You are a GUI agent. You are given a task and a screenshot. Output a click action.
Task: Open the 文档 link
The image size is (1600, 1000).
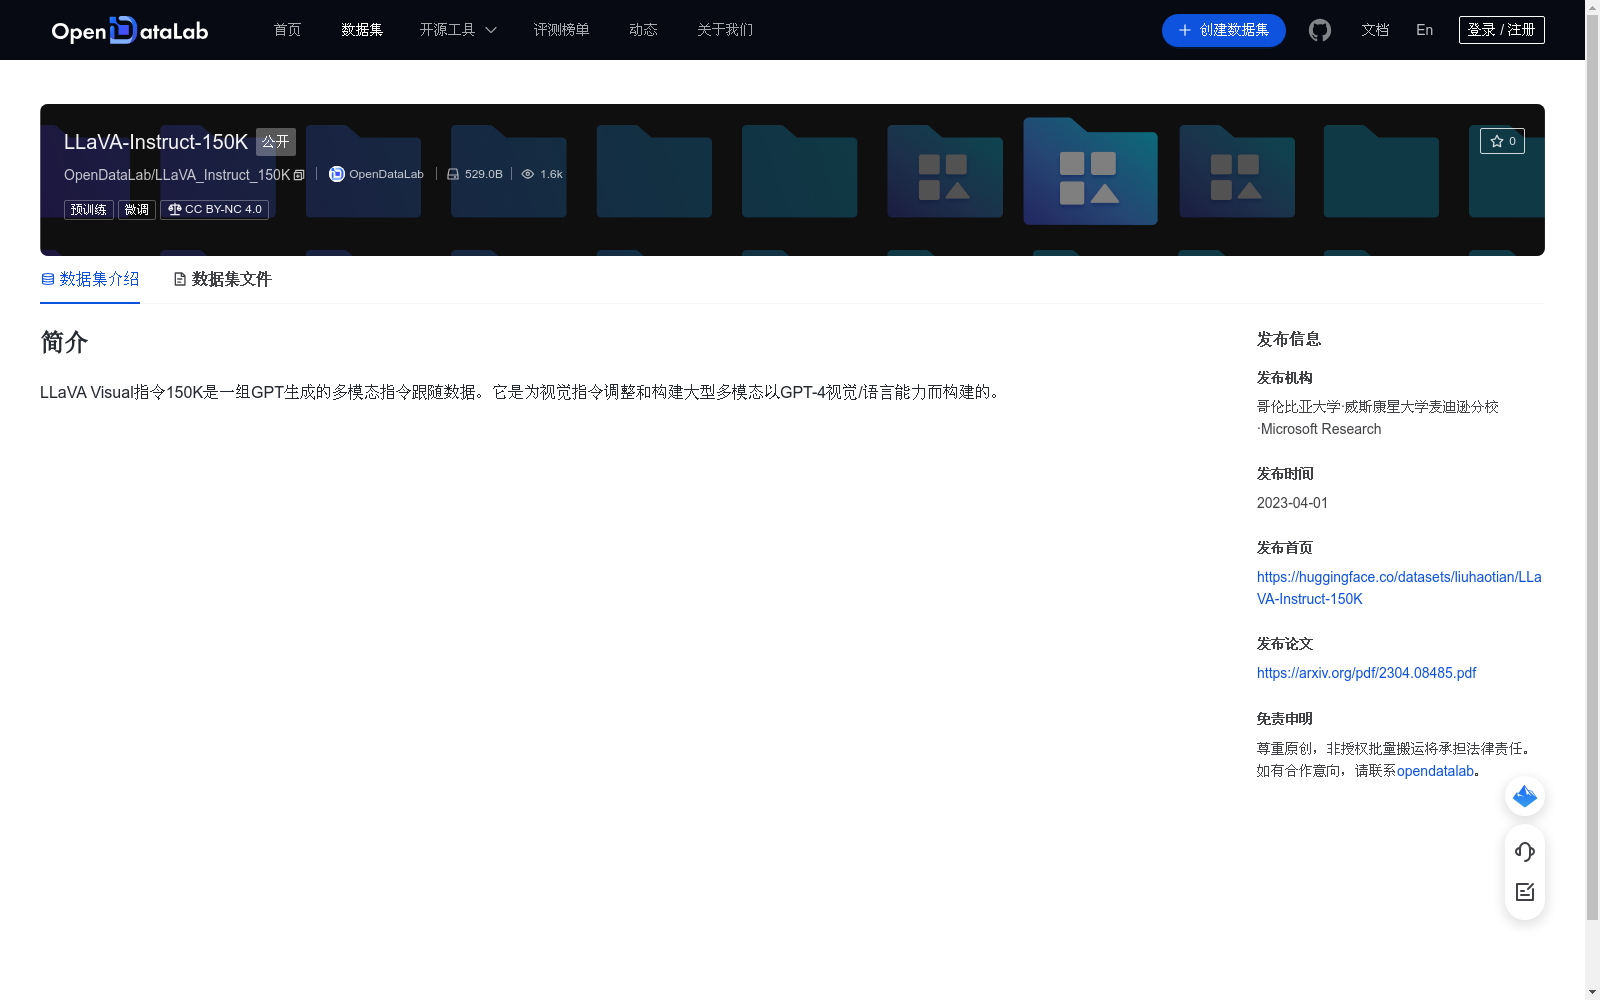pyautogui.click(x=1375, y=30)
